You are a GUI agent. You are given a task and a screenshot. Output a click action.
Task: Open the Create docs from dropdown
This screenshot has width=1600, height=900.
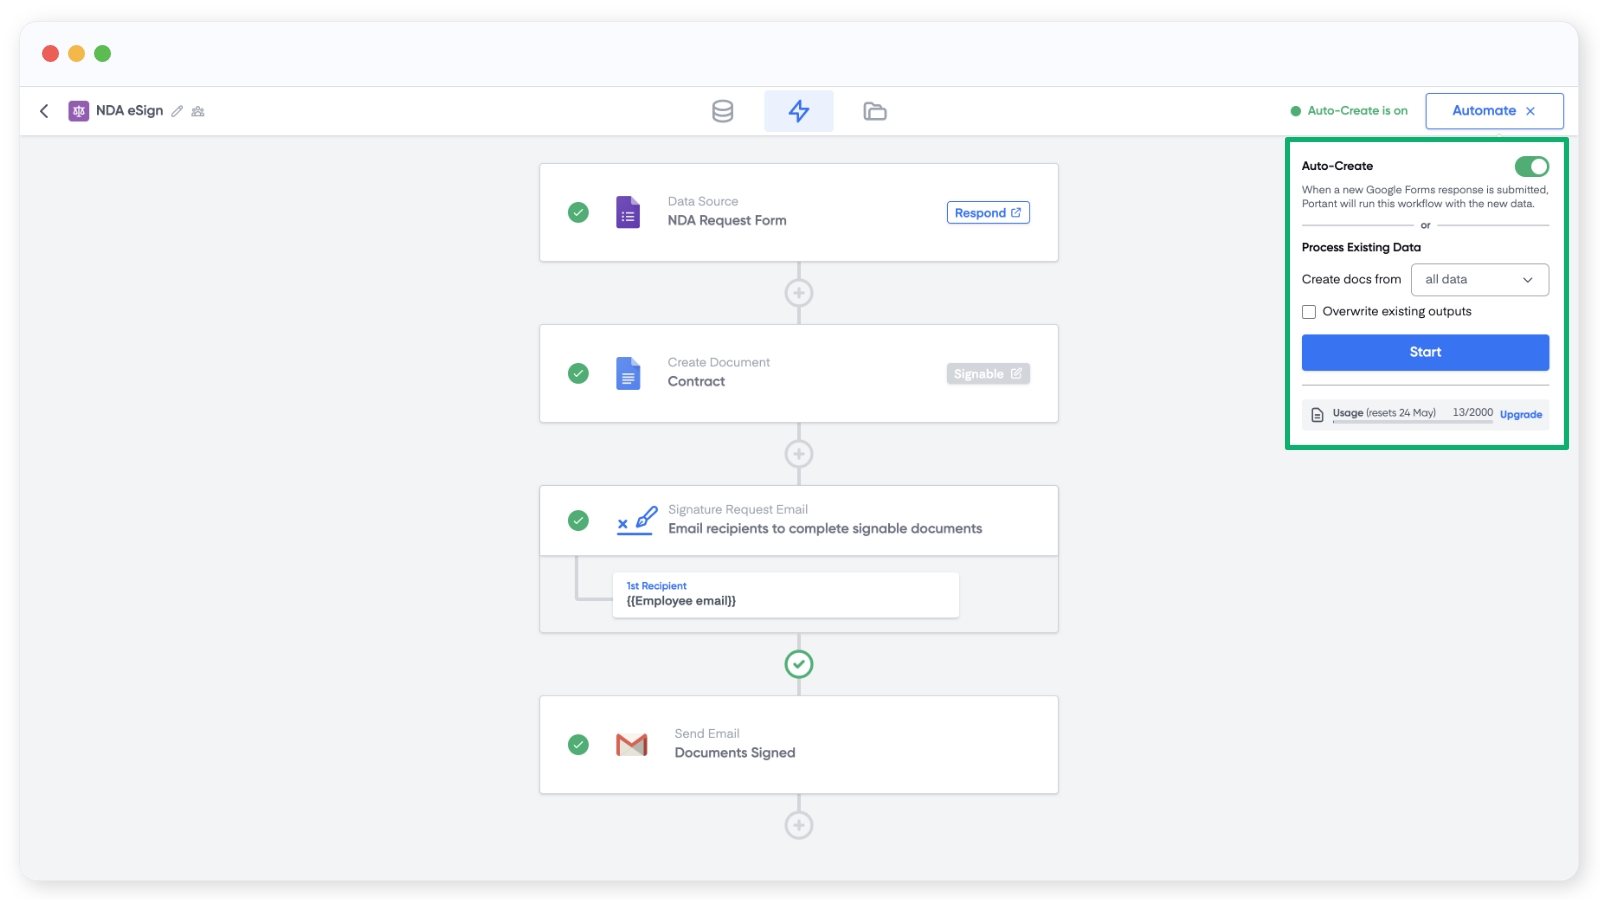[1479, 280]
